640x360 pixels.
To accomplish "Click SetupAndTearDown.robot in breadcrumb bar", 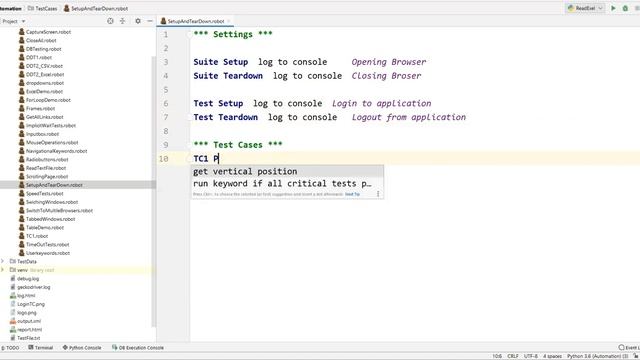I will click(96, 9).
